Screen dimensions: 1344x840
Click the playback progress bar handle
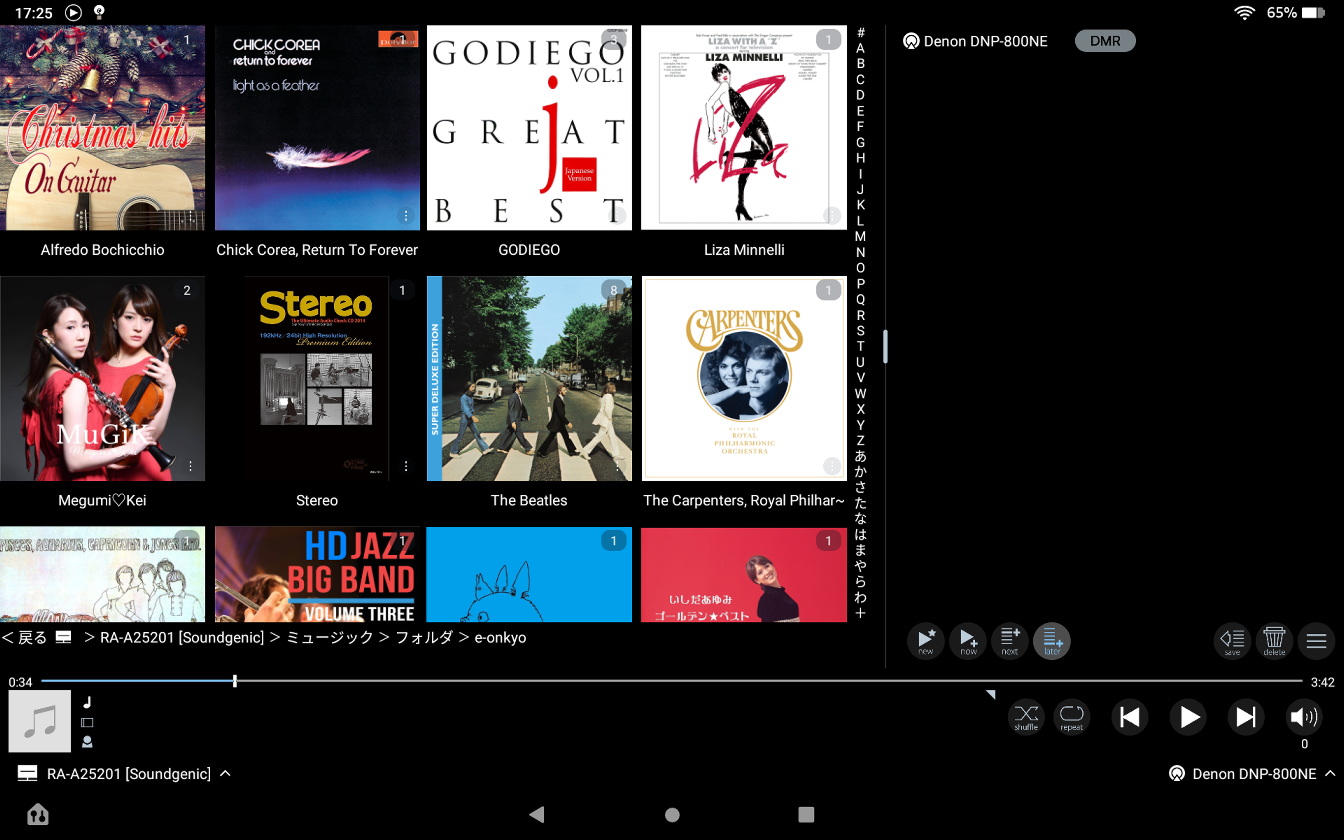(235, 681)
